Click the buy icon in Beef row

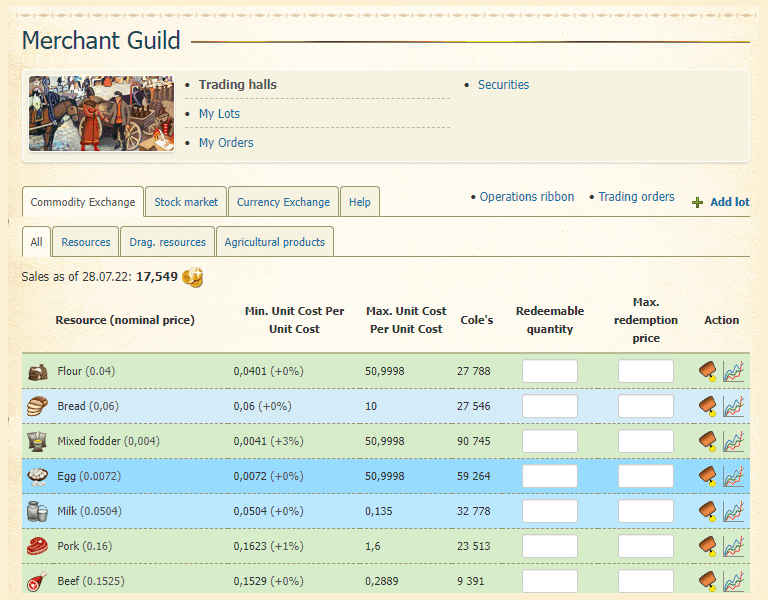click(707, 581)
